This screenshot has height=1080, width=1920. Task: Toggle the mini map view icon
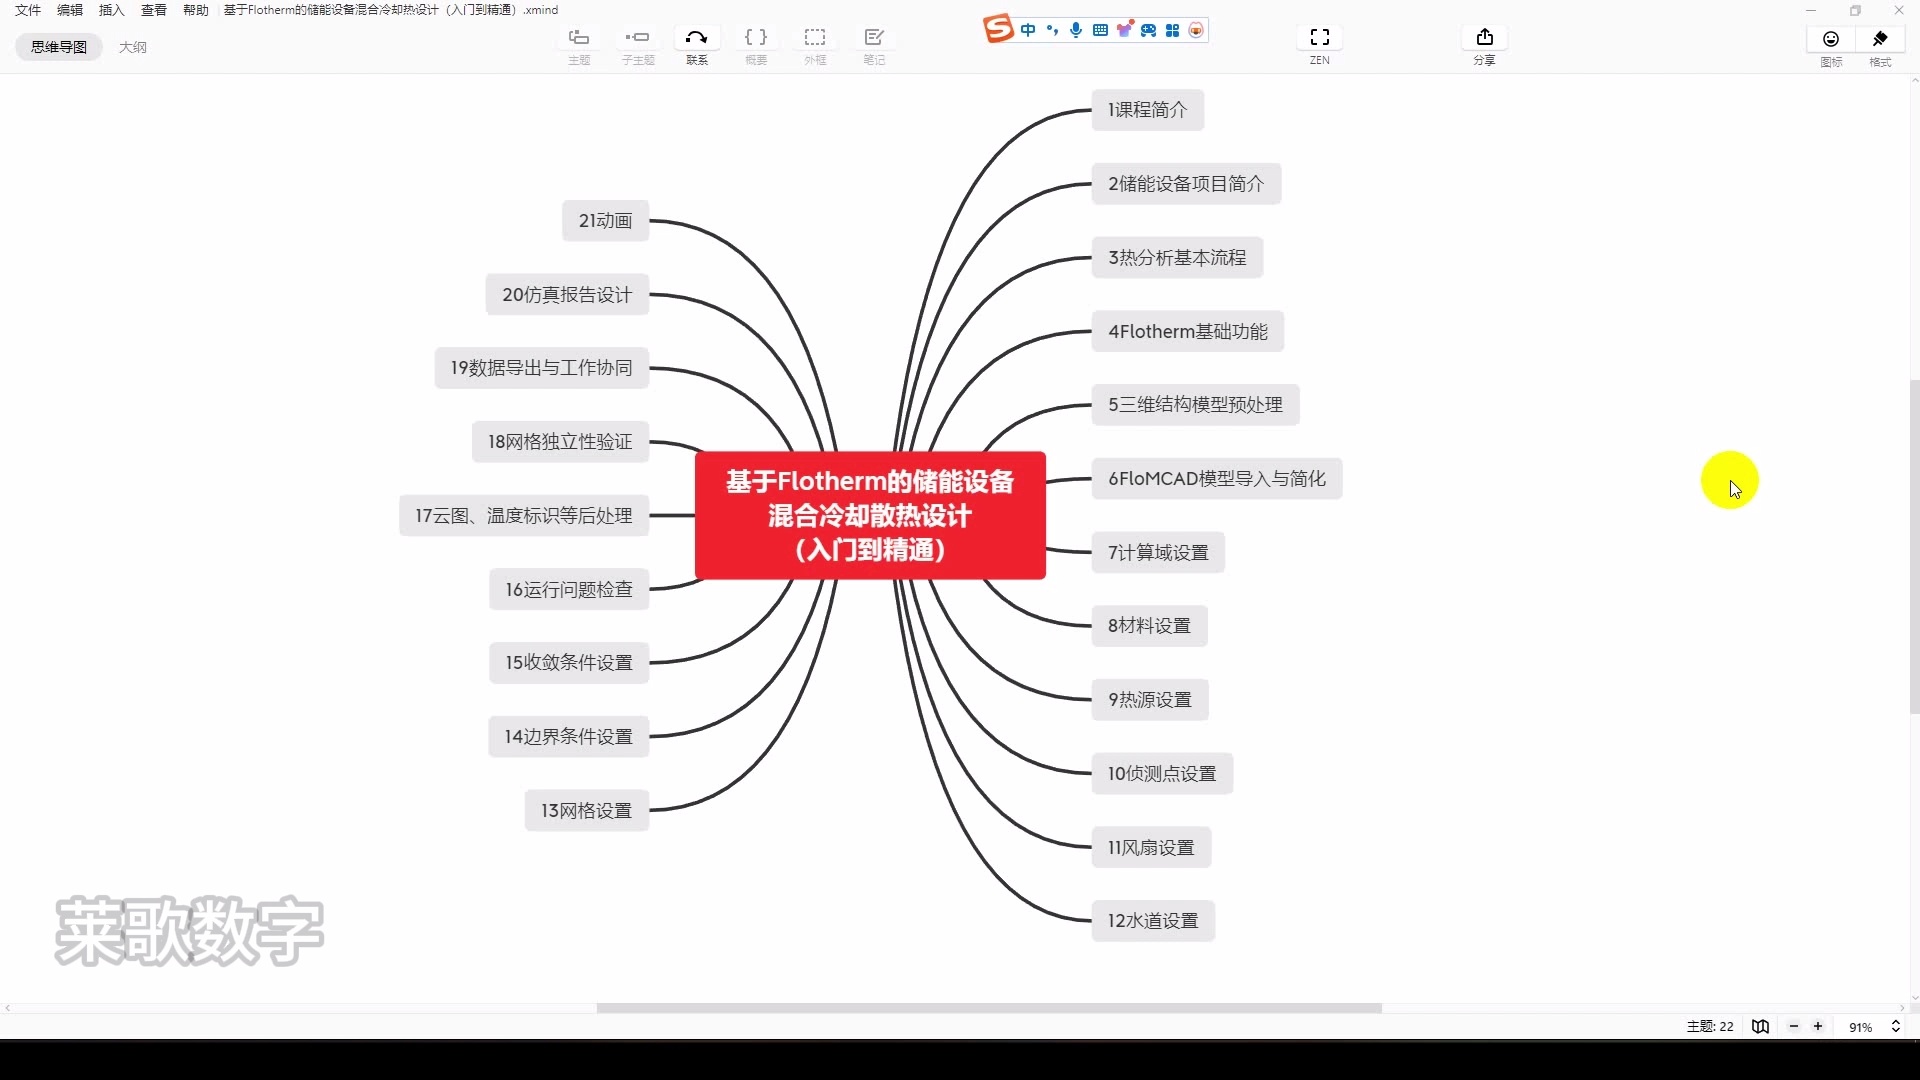point(1760,1027)
